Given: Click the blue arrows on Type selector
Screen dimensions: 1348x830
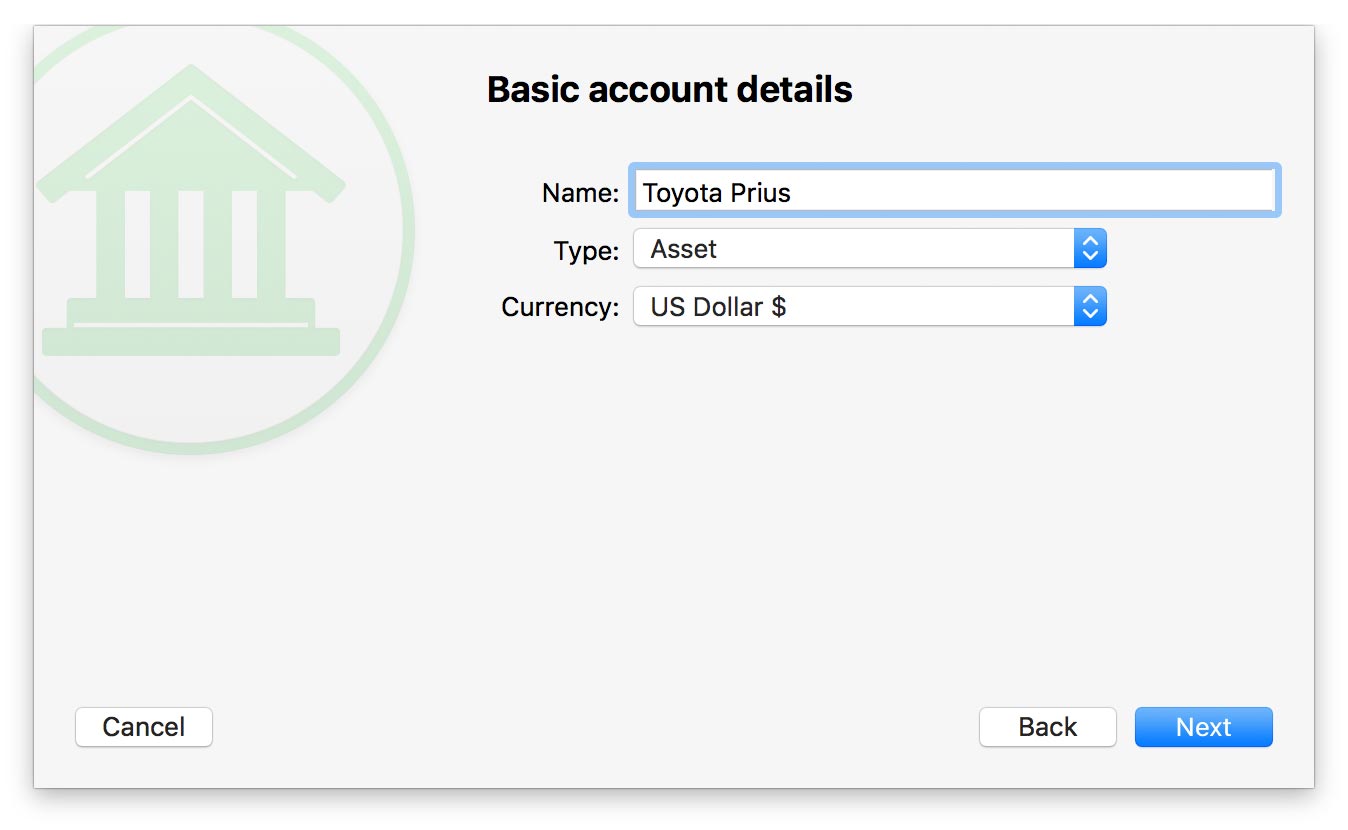Looking at the screenshot, I should [1090, 249].
